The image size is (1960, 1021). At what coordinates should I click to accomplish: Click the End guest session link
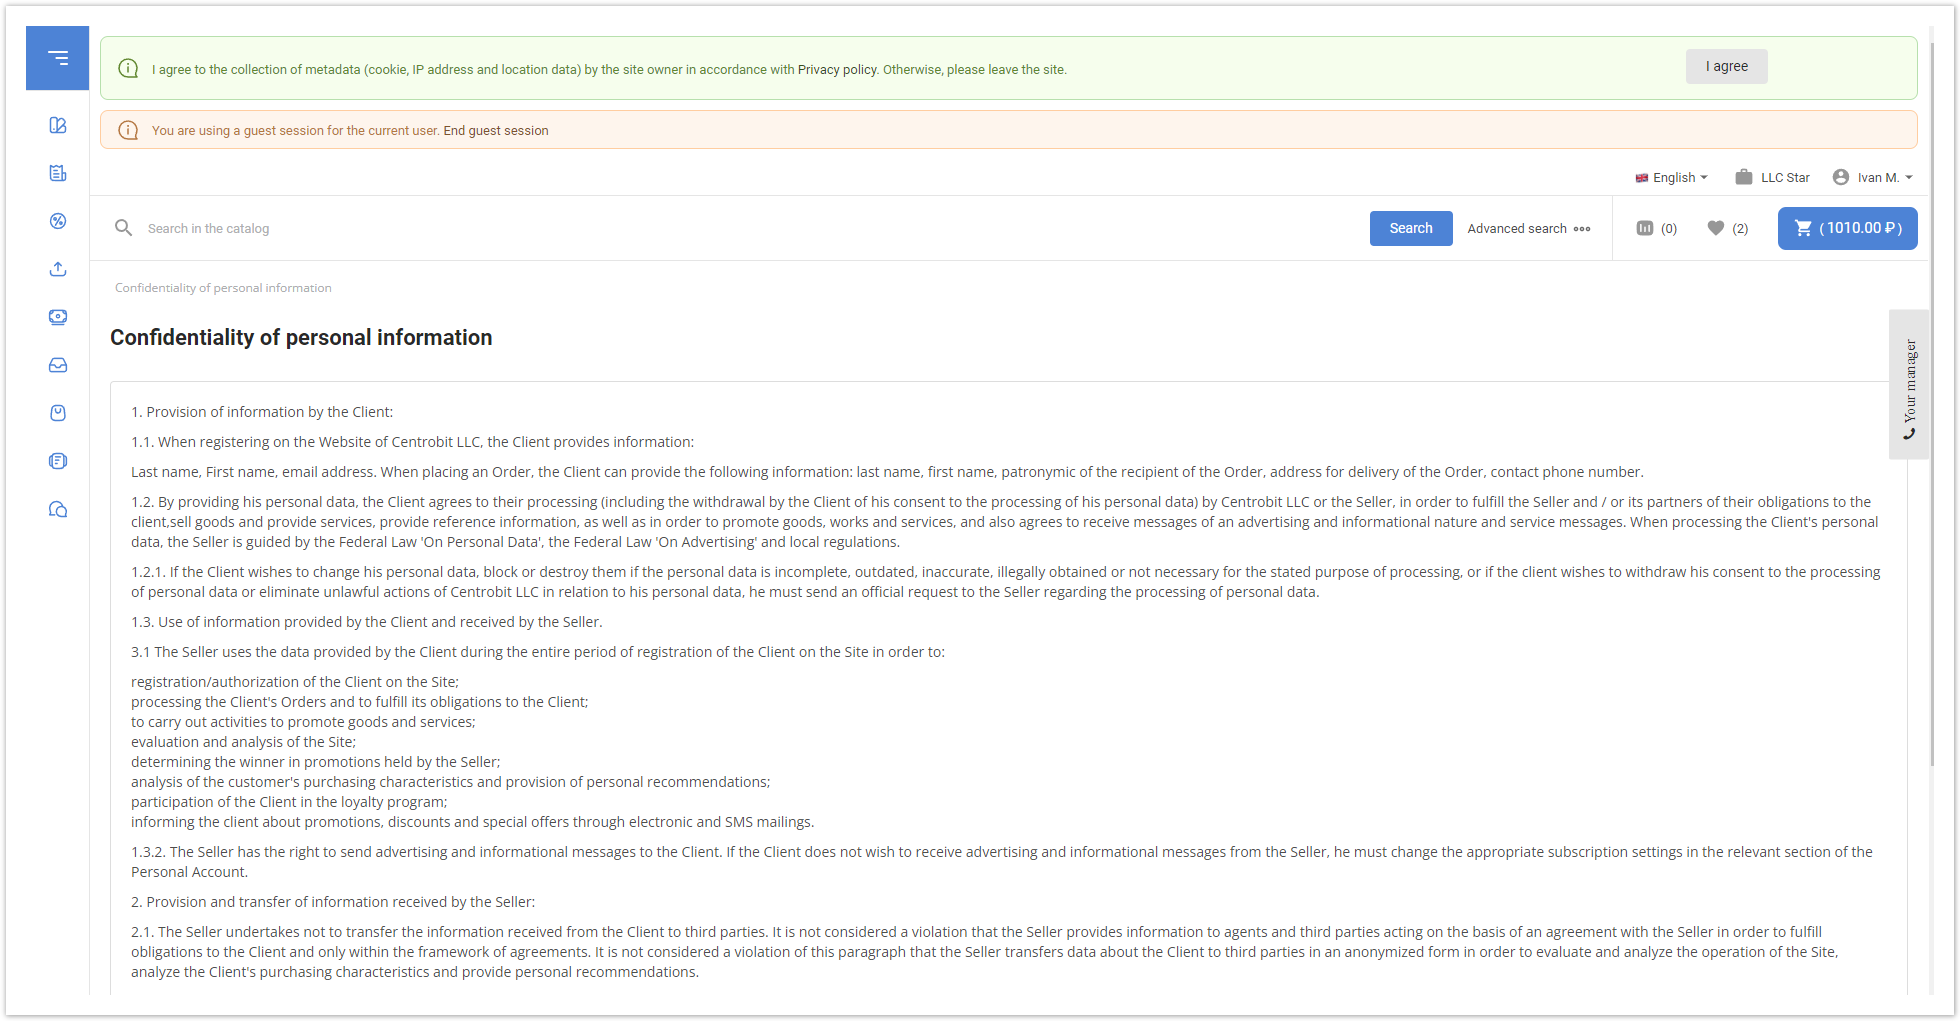tap(496, 130)
